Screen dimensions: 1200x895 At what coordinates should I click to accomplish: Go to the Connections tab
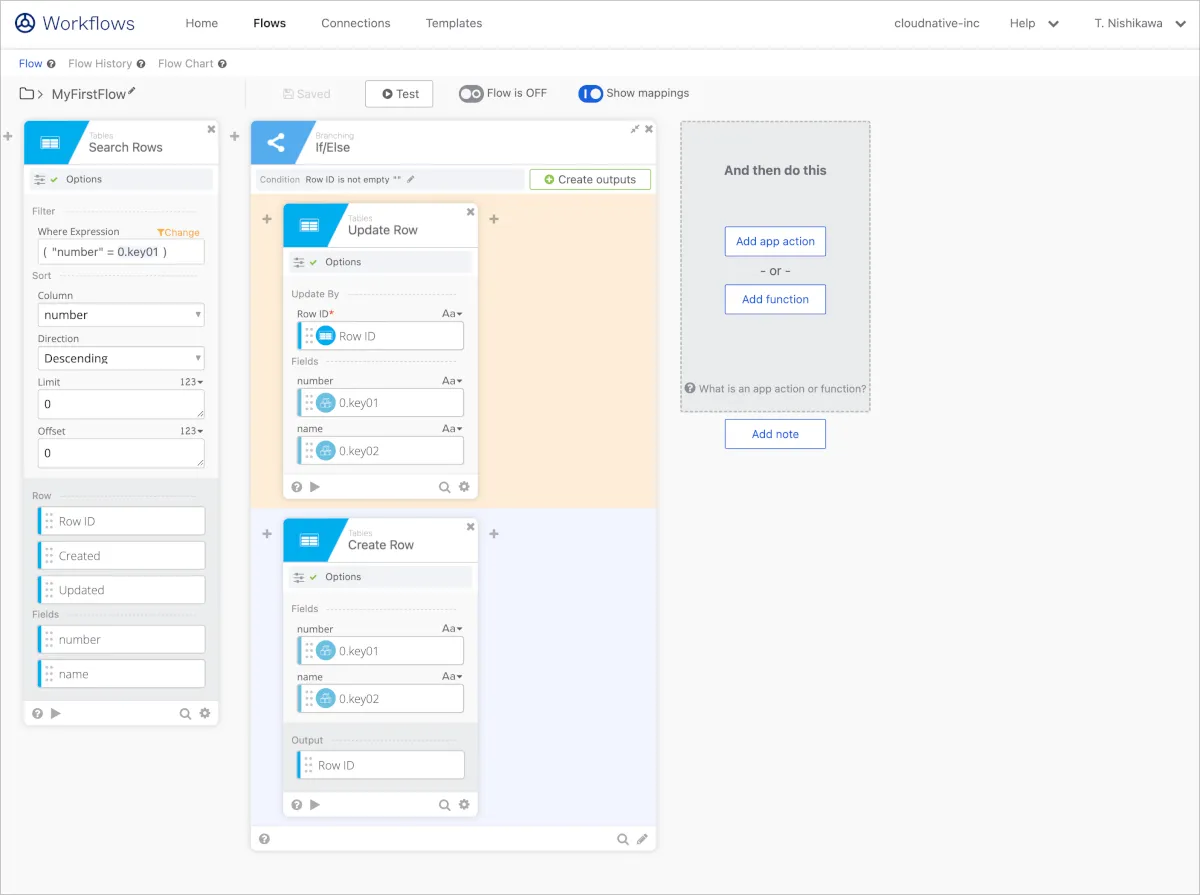pos(356,23)
